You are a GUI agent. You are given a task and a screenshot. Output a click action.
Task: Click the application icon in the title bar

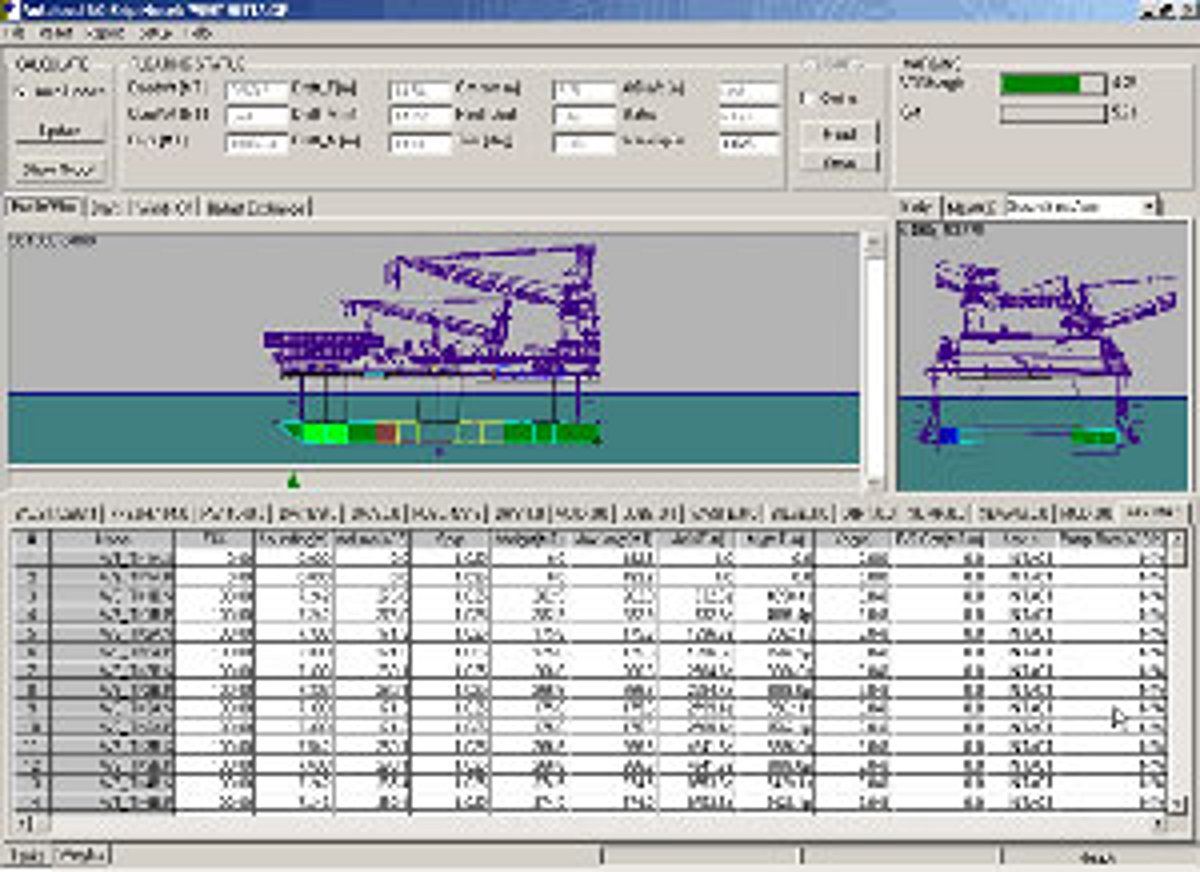(10, 10)
